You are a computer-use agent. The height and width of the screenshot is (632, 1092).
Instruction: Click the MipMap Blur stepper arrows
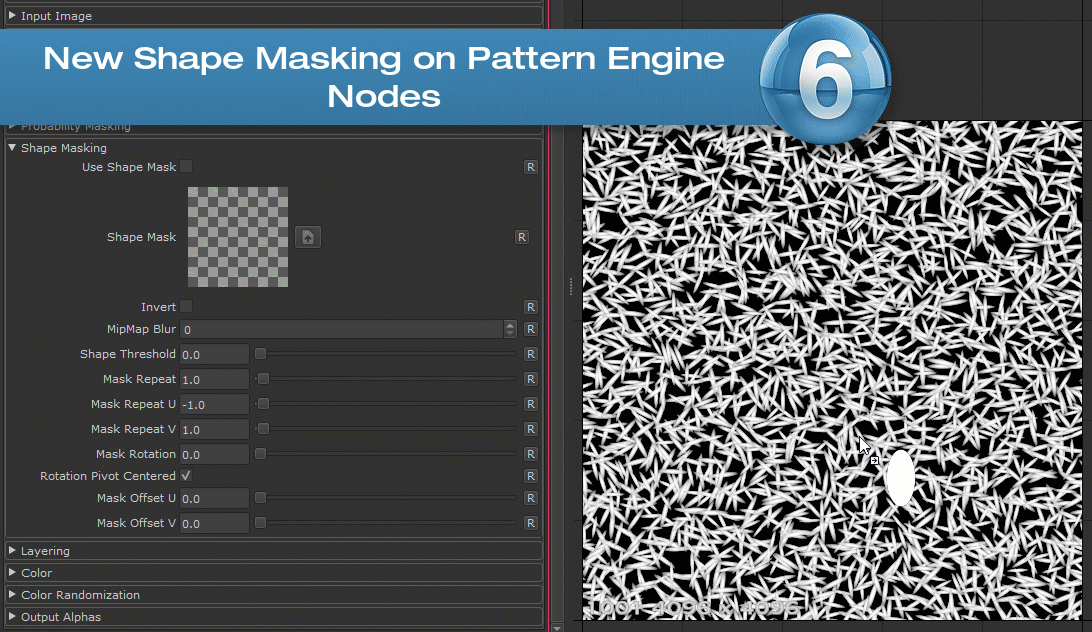[x=510, y=329]
